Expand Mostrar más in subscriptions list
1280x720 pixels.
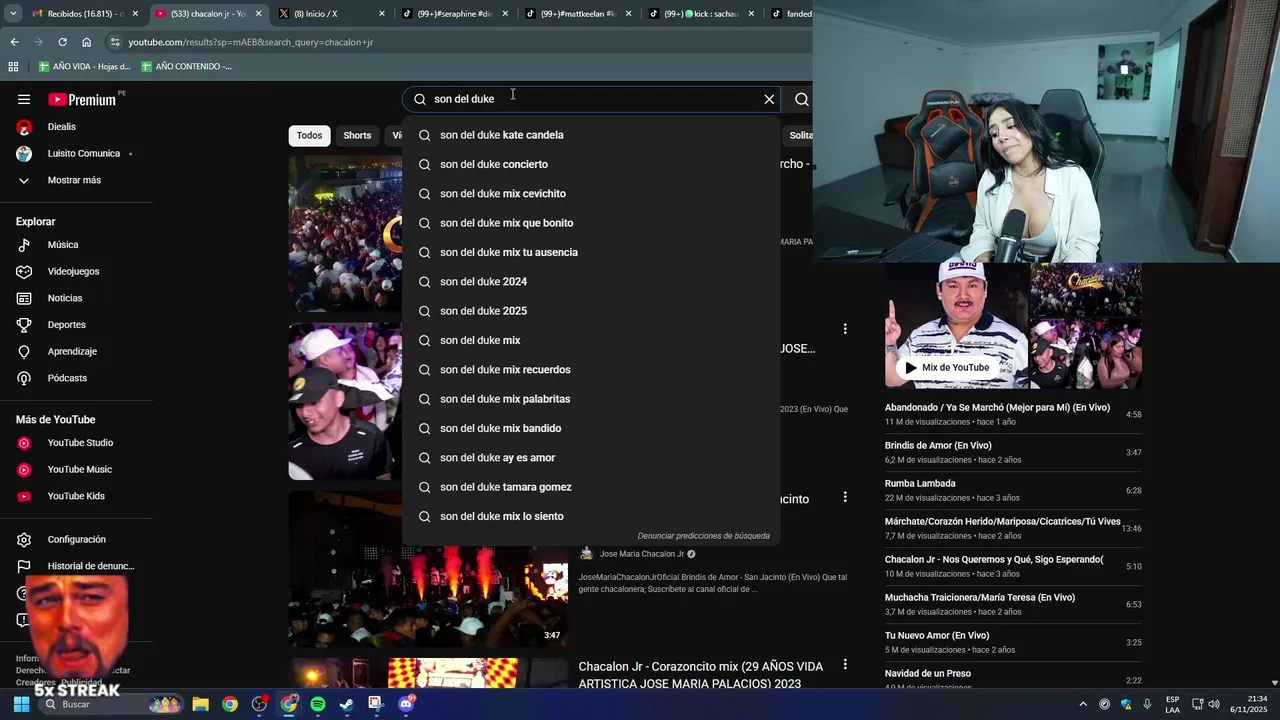pos(74,180)
